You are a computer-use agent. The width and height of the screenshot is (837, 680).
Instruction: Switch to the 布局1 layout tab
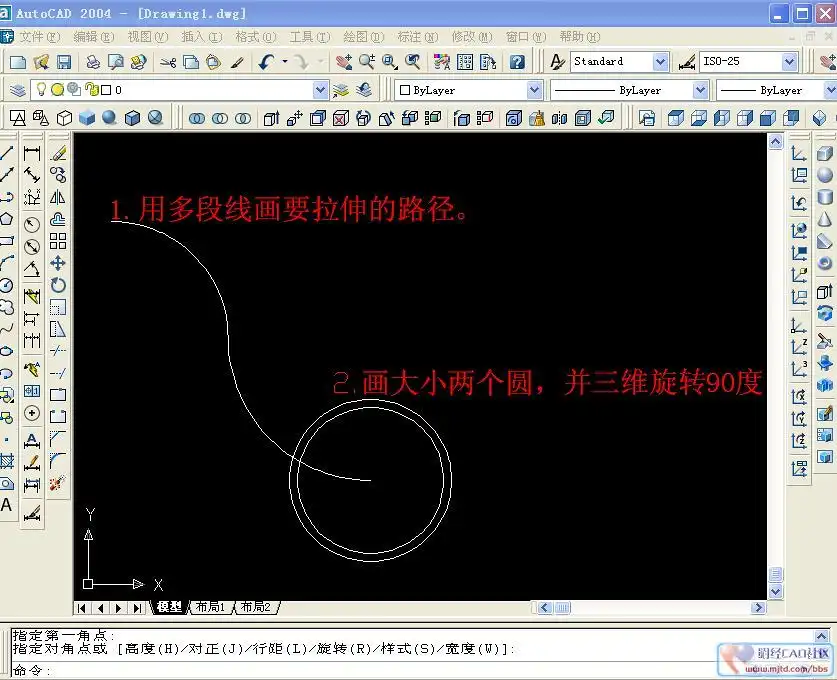pyautogui.click(x=210, y=607)
